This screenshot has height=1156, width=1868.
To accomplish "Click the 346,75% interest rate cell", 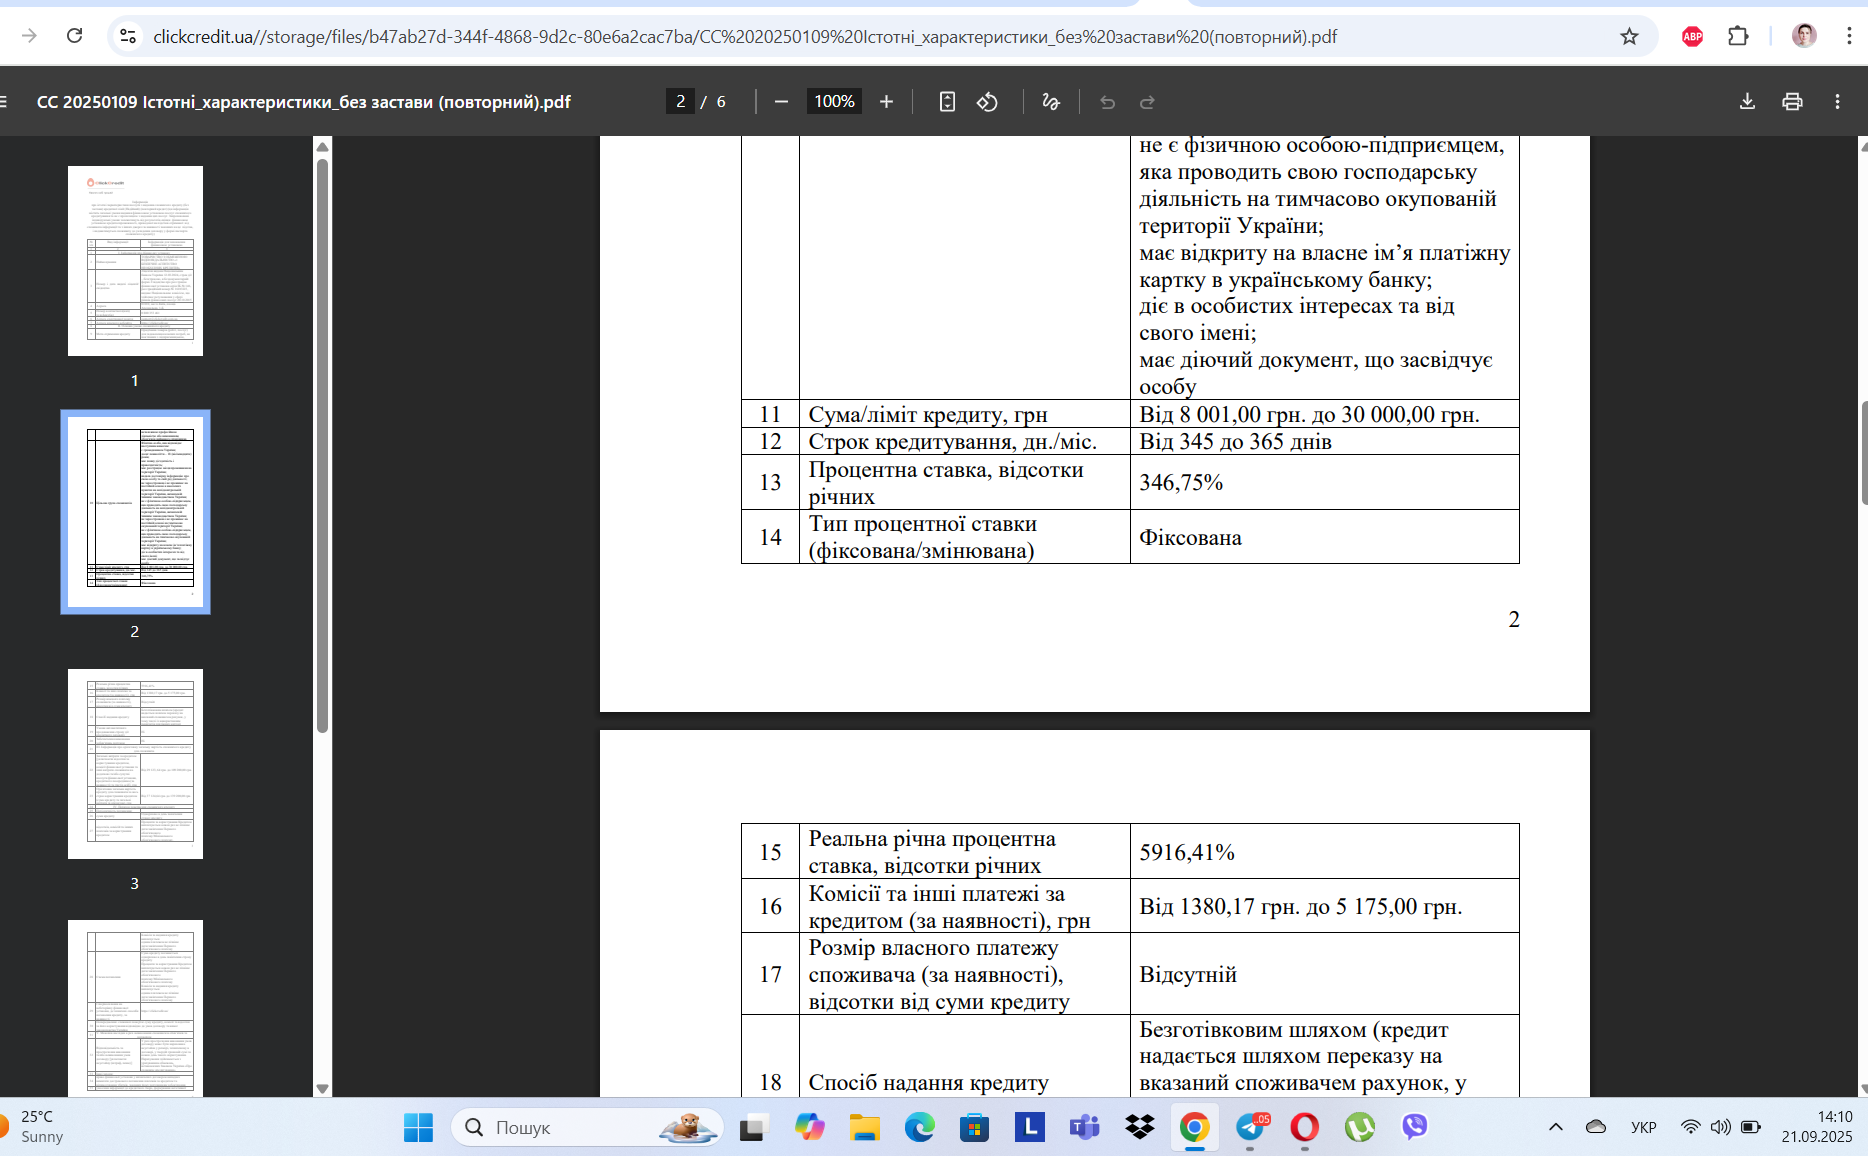I will click(1324, 482).
